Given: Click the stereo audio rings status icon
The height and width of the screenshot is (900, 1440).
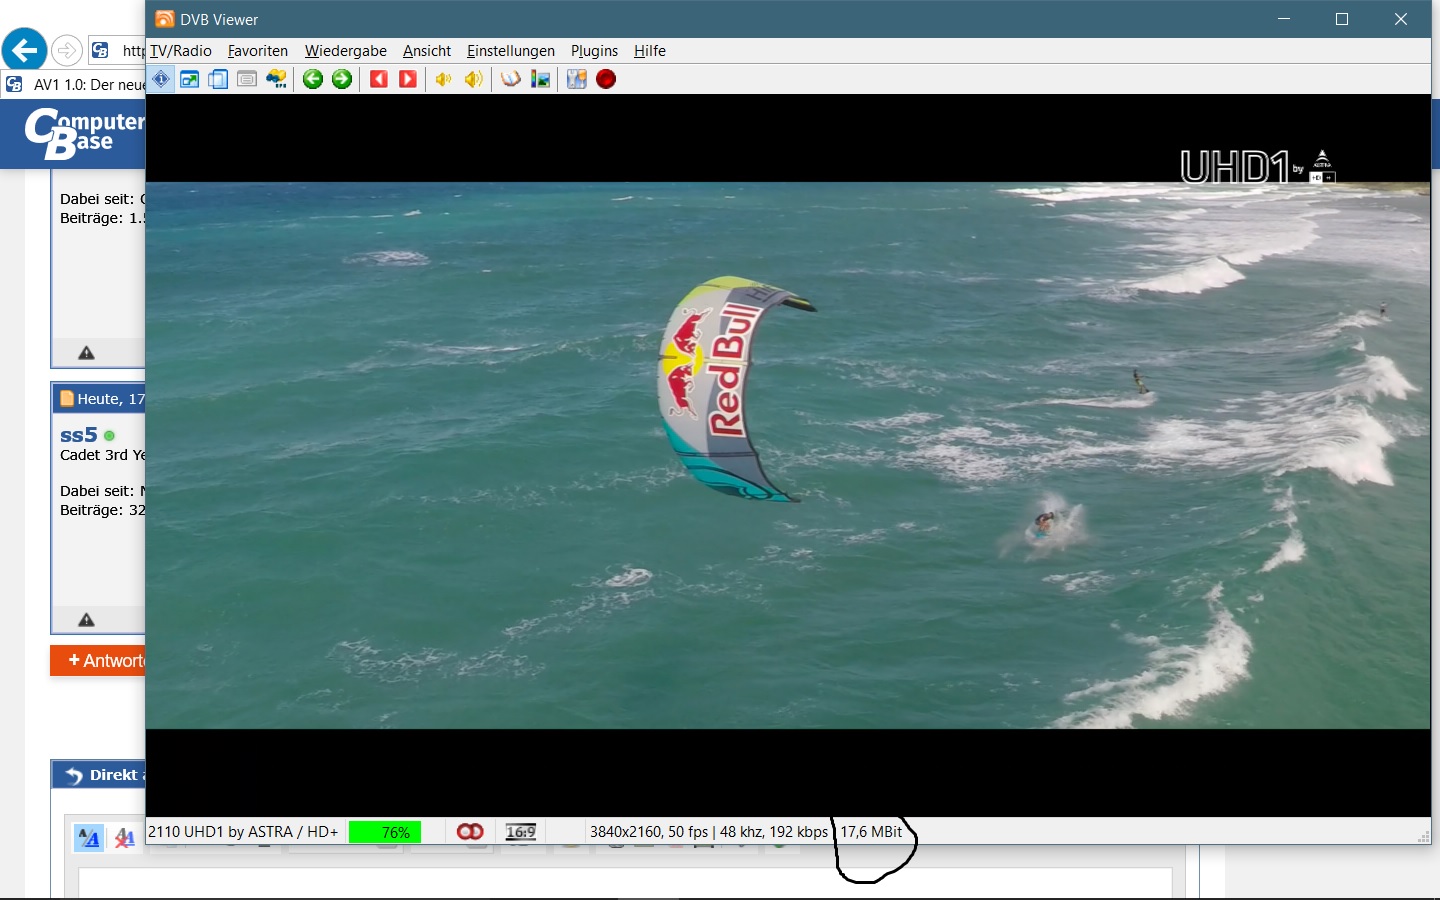Looking at the screenshot, I should point(470,832).
